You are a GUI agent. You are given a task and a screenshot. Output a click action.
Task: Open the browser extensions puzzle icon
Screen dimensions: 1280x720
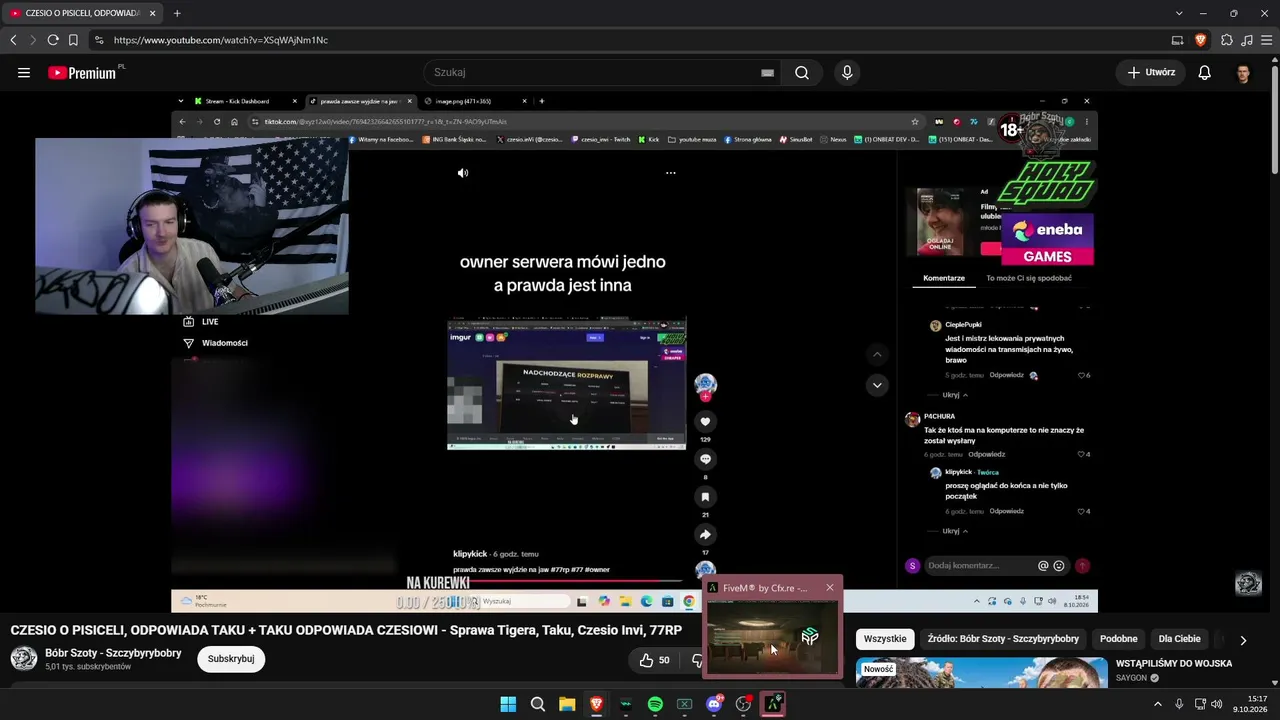1227,40
